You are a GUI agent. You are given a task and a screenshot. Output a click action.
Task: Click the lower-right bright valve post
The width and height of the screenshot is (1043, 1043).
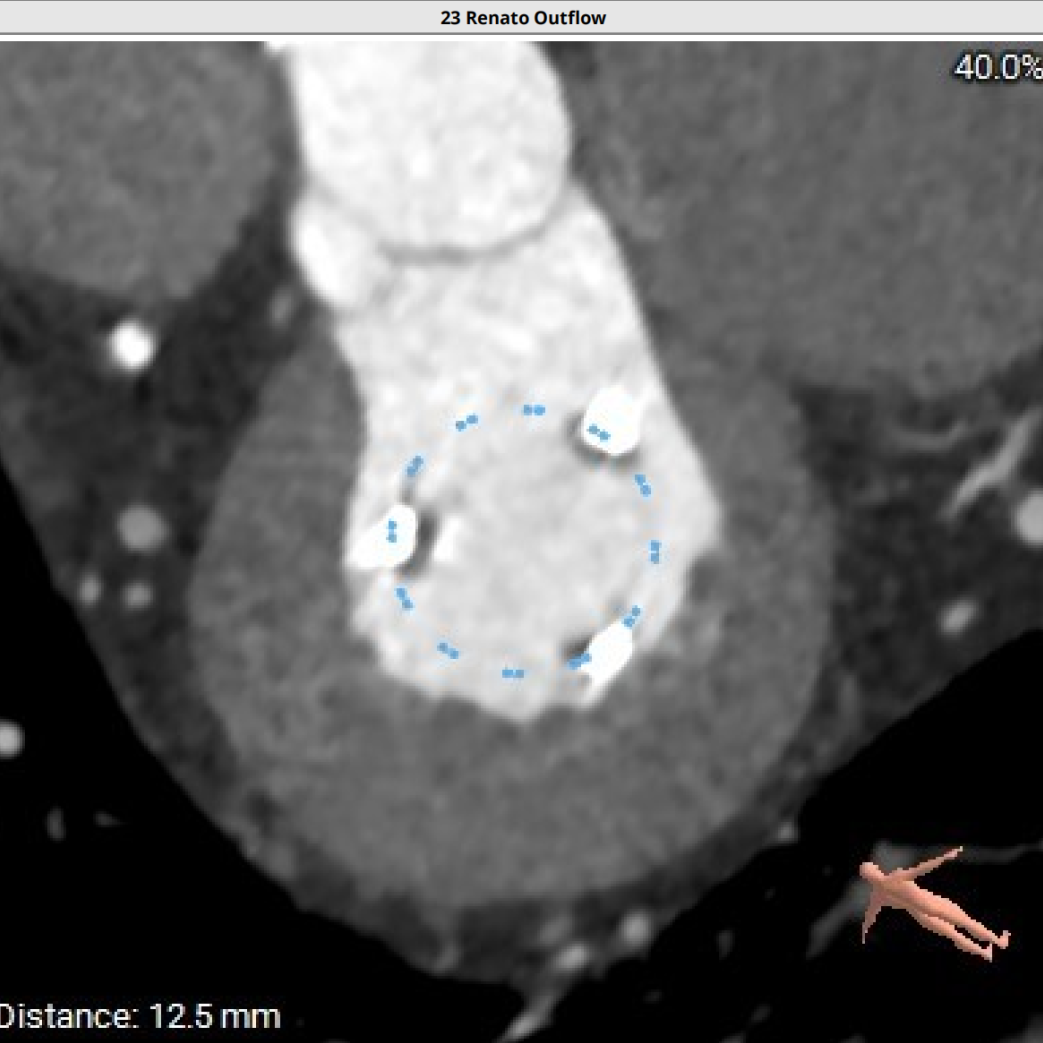[605, 653]
